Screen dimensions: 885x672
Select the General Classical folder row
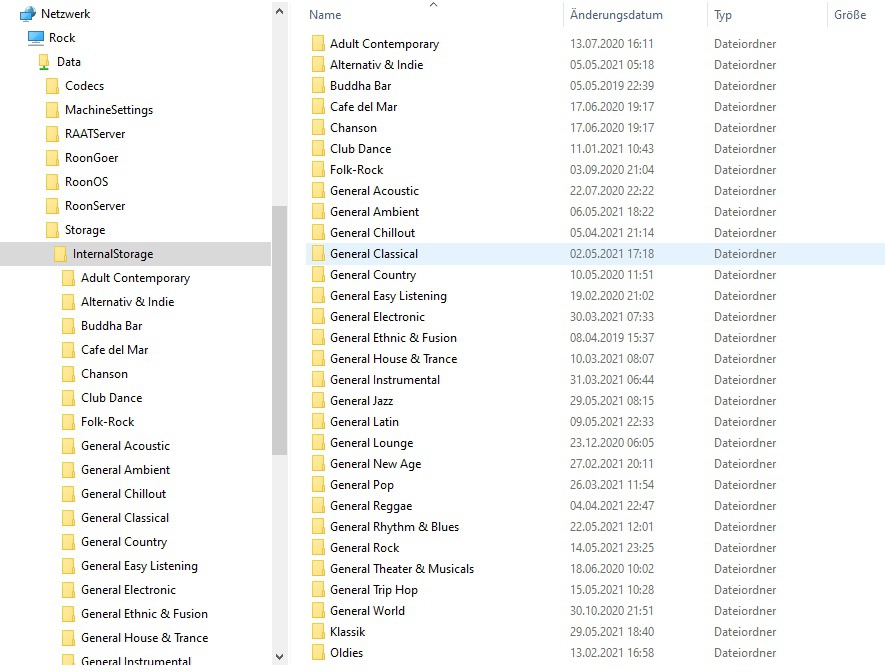(374, 254)
